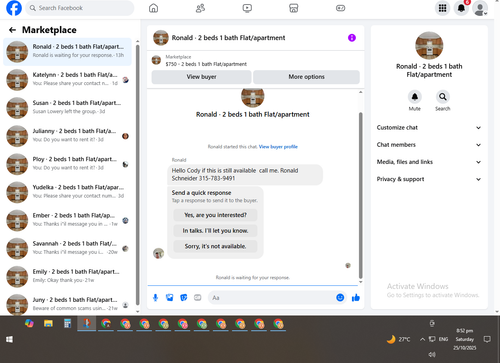Expand Customize chat section
Viewport: 500px width, 363px height.
point(429,128)
